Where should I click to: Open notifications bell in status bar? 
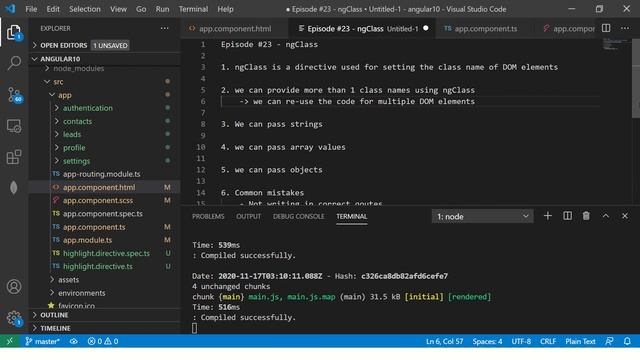coord(627,341)
